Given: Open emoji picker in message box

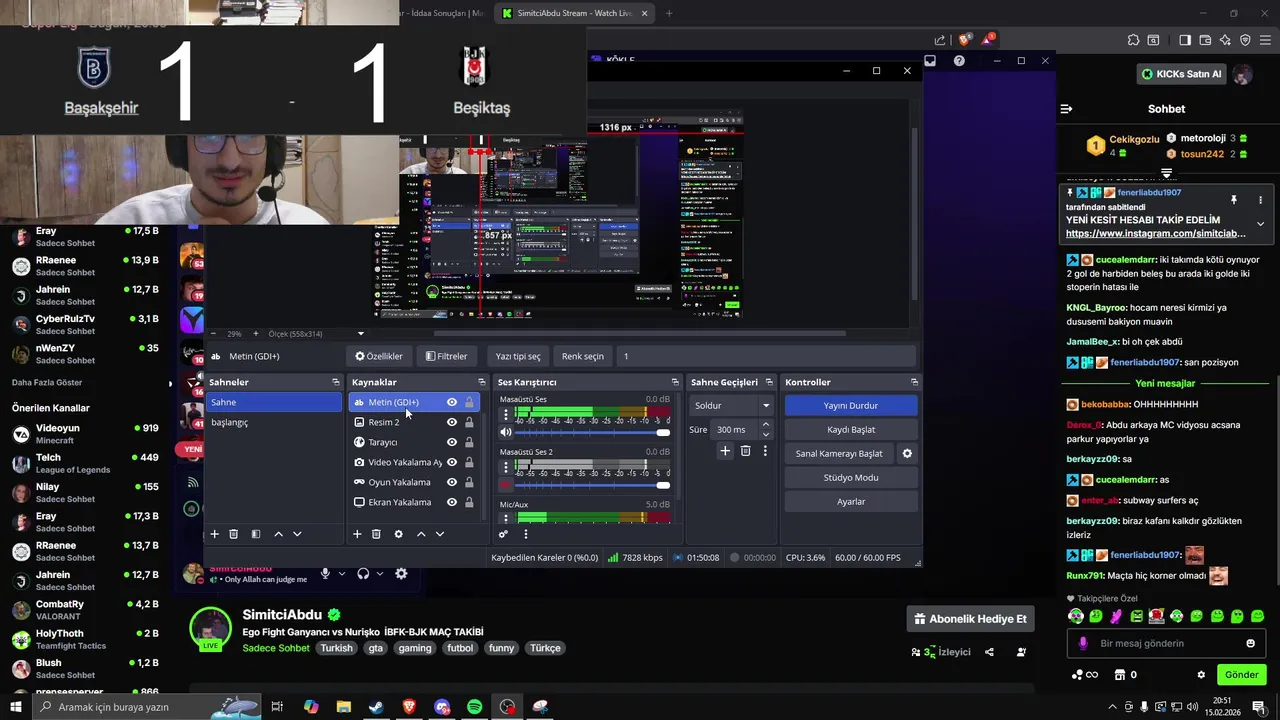Looking at the screenshot, I should tap(1250, 643).
